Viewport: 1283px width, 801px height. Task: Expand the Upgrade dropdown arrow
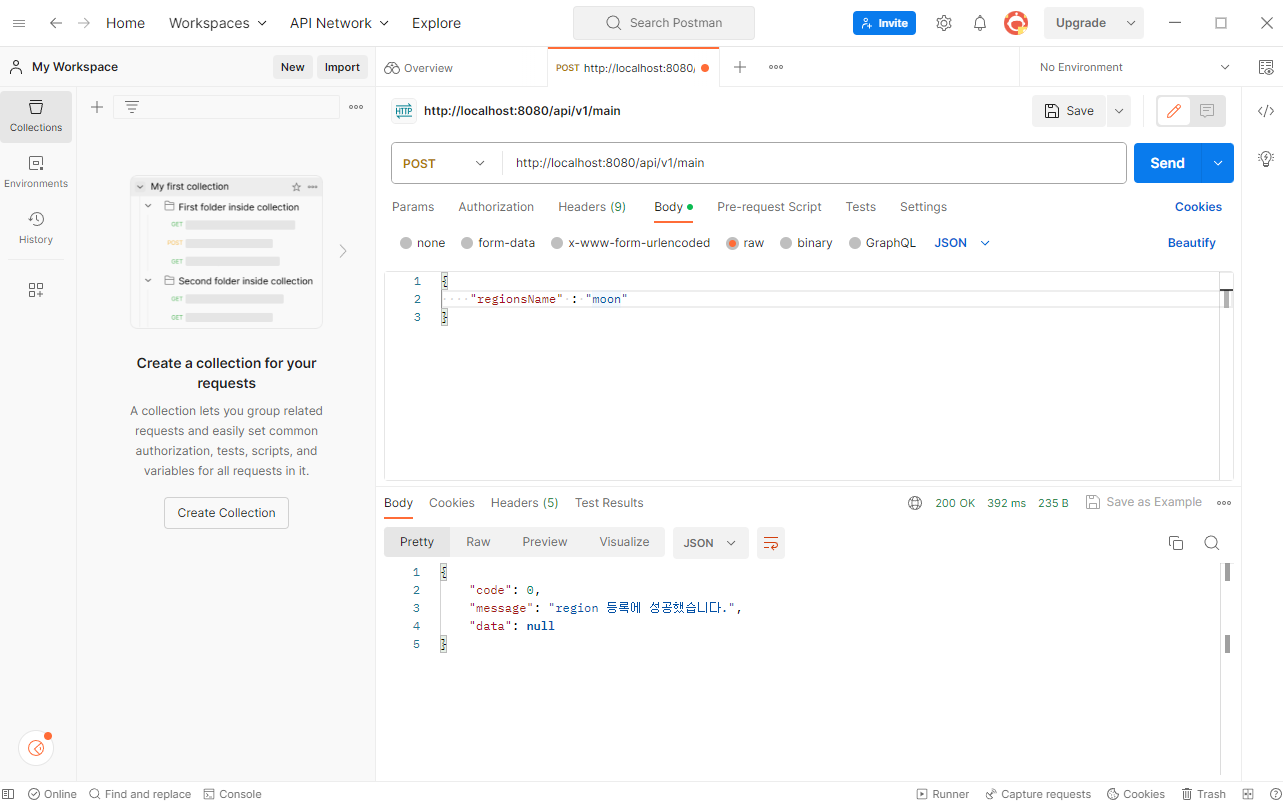pos(1131,23)
